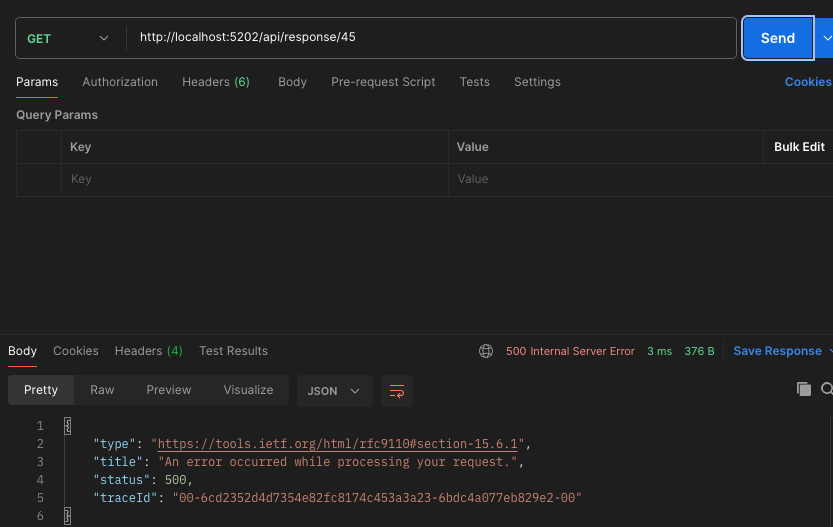833x527 pixels.
Task: Switch to the Visualize view
Action: [x=248, y=390]
